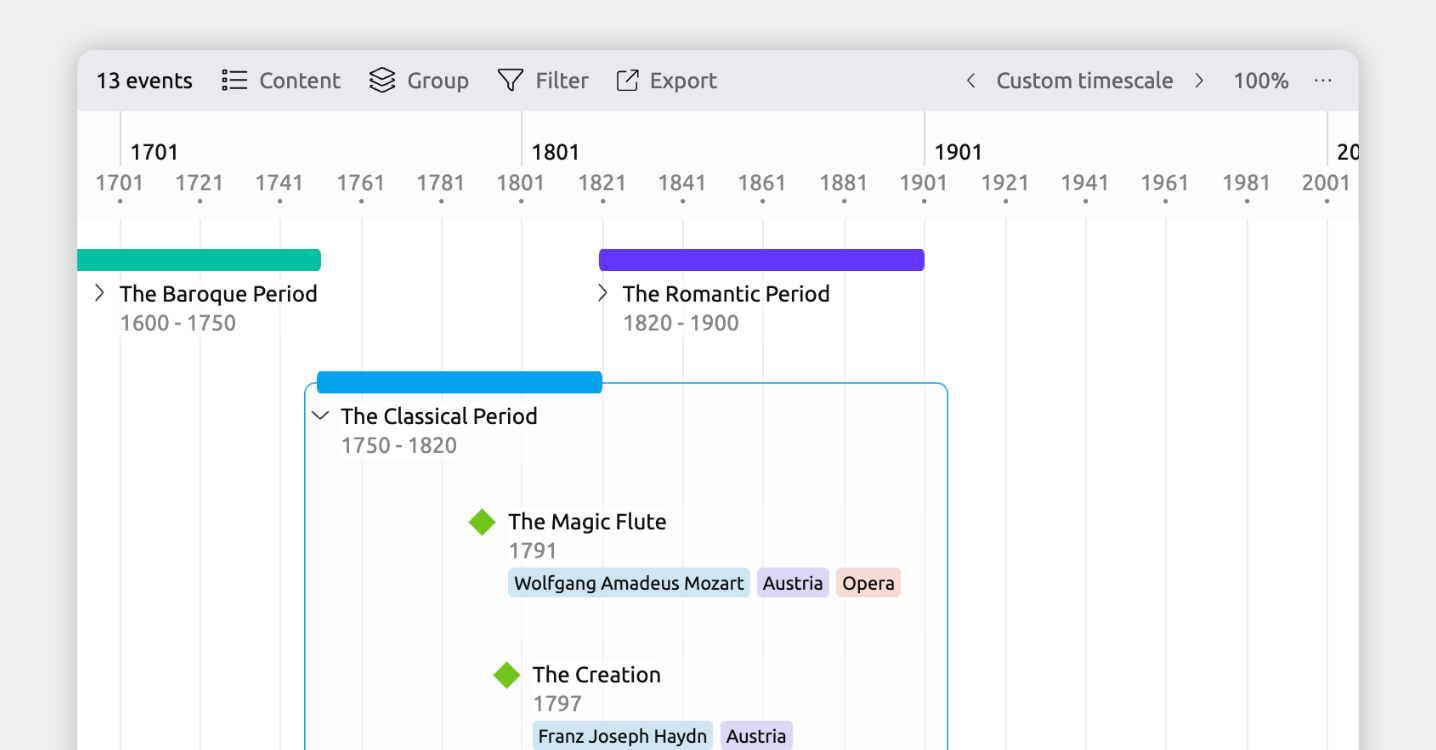The width and height of the screenshot is (1436, 750).
Task: Click the 1981 tick on the time axis
Action: [x=1246, y=183]
